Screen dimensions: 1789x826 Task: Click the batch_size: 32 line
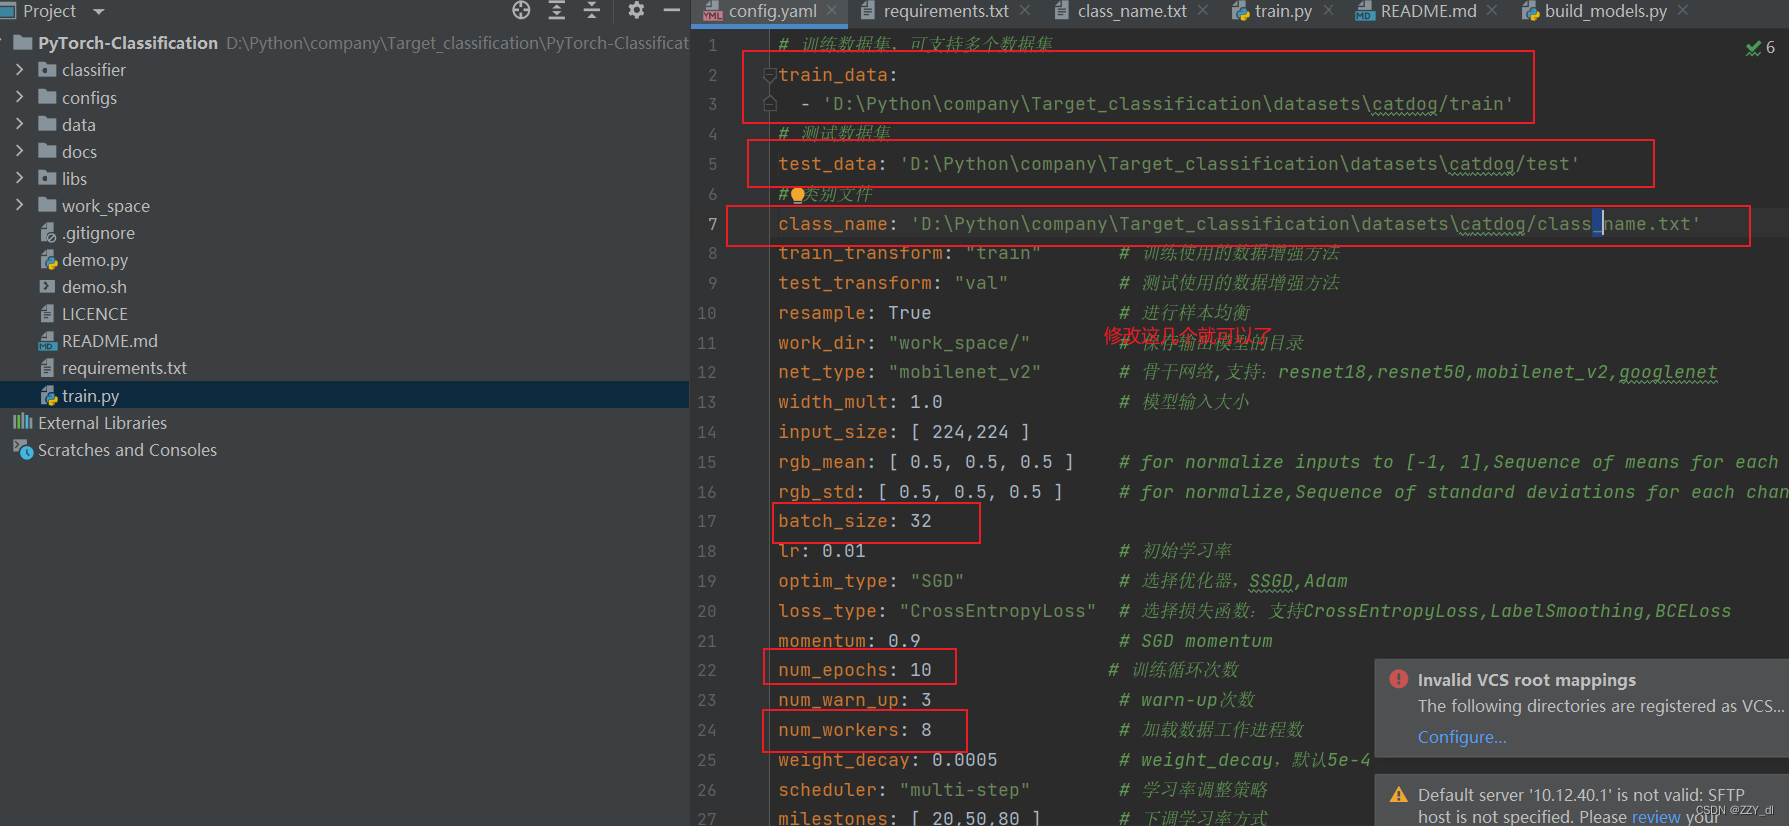[x=855, y=521]
